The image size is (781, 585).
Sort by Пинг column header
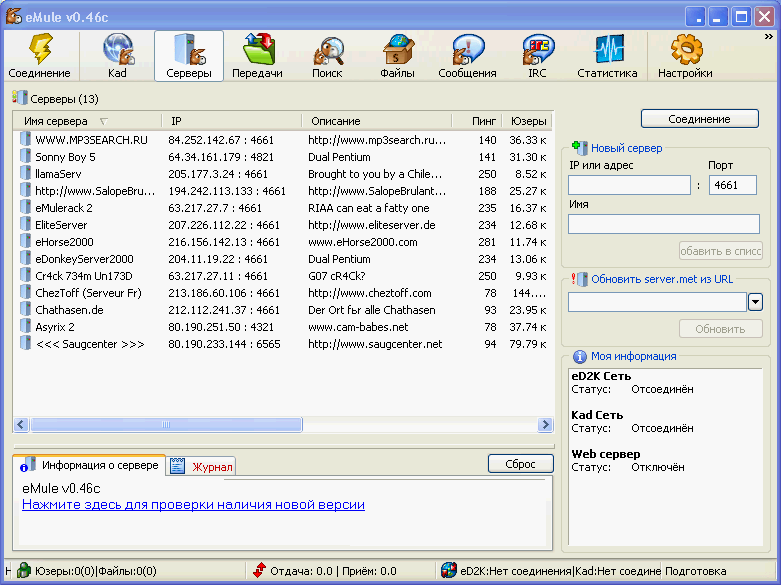coord(477,121)
